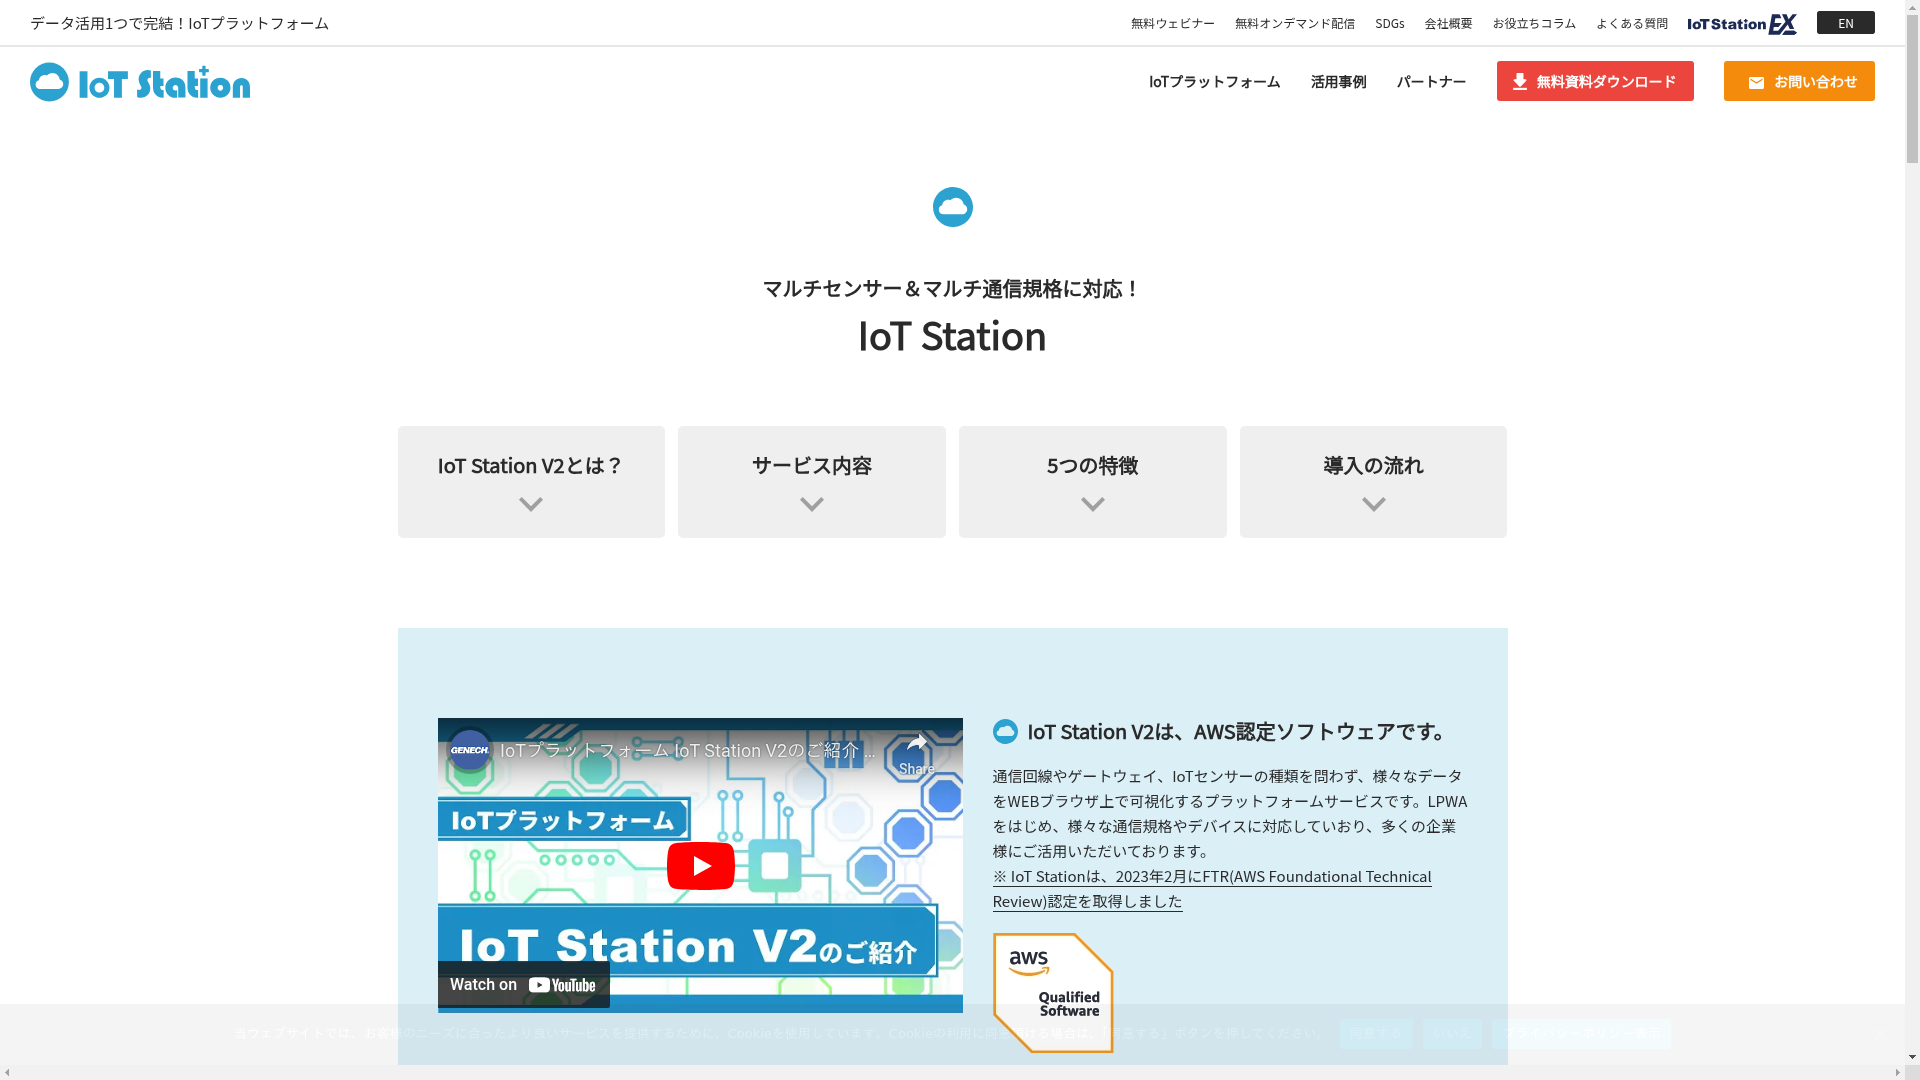
Task: Jump to the サービス内容 section
Action: click(x=812, y=482)
